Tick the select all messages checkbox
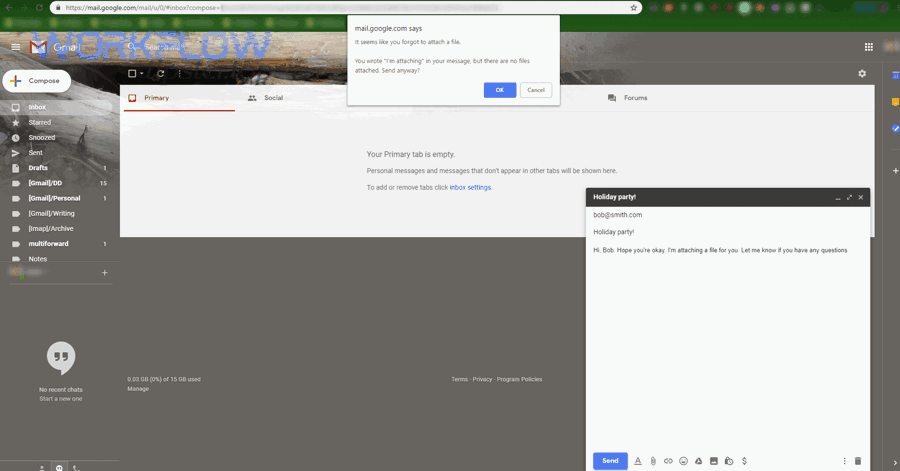Screen dimensions: 900x471 [132, 74]
